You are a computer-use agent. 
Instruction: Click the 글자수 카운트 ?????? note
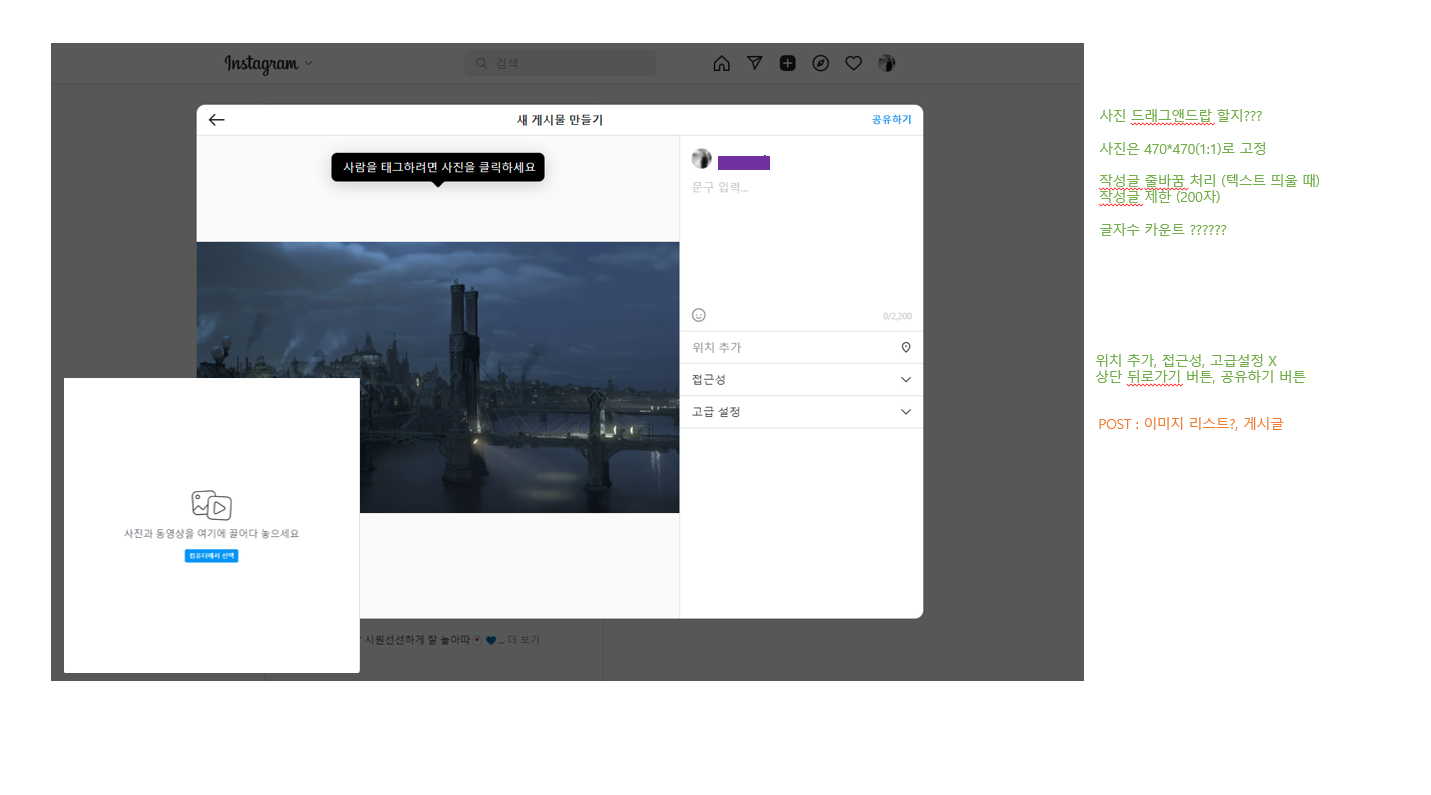tap(1162, 229)
